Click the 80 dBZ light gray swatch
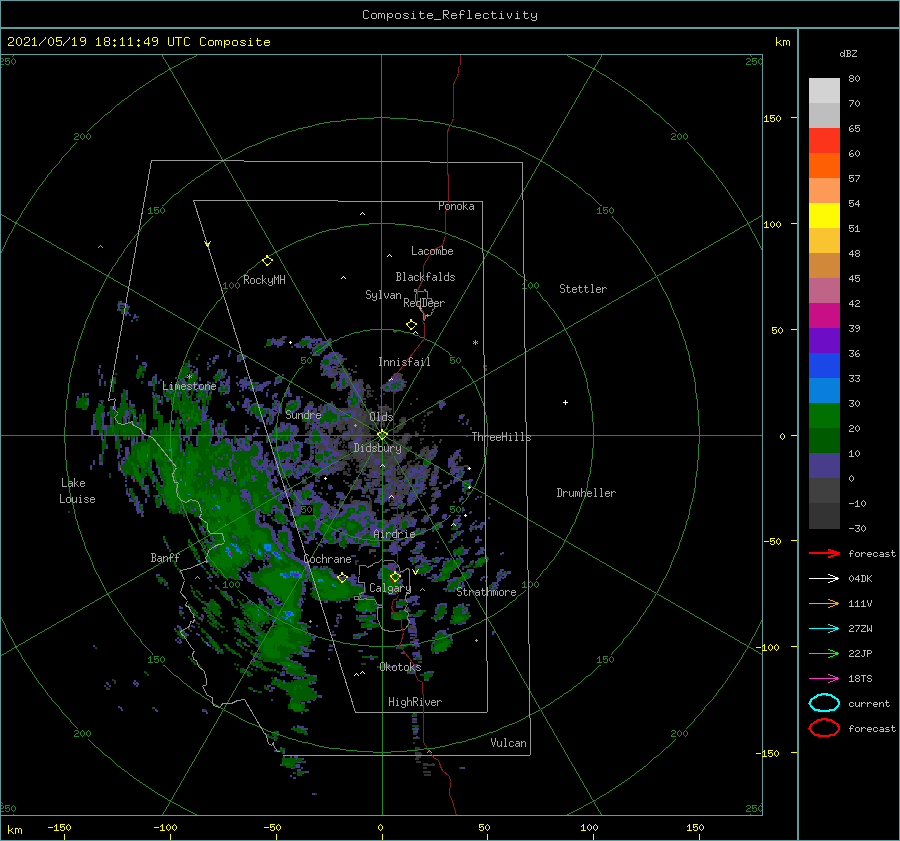This screenshot has height=841, width=900. (824, 90)
